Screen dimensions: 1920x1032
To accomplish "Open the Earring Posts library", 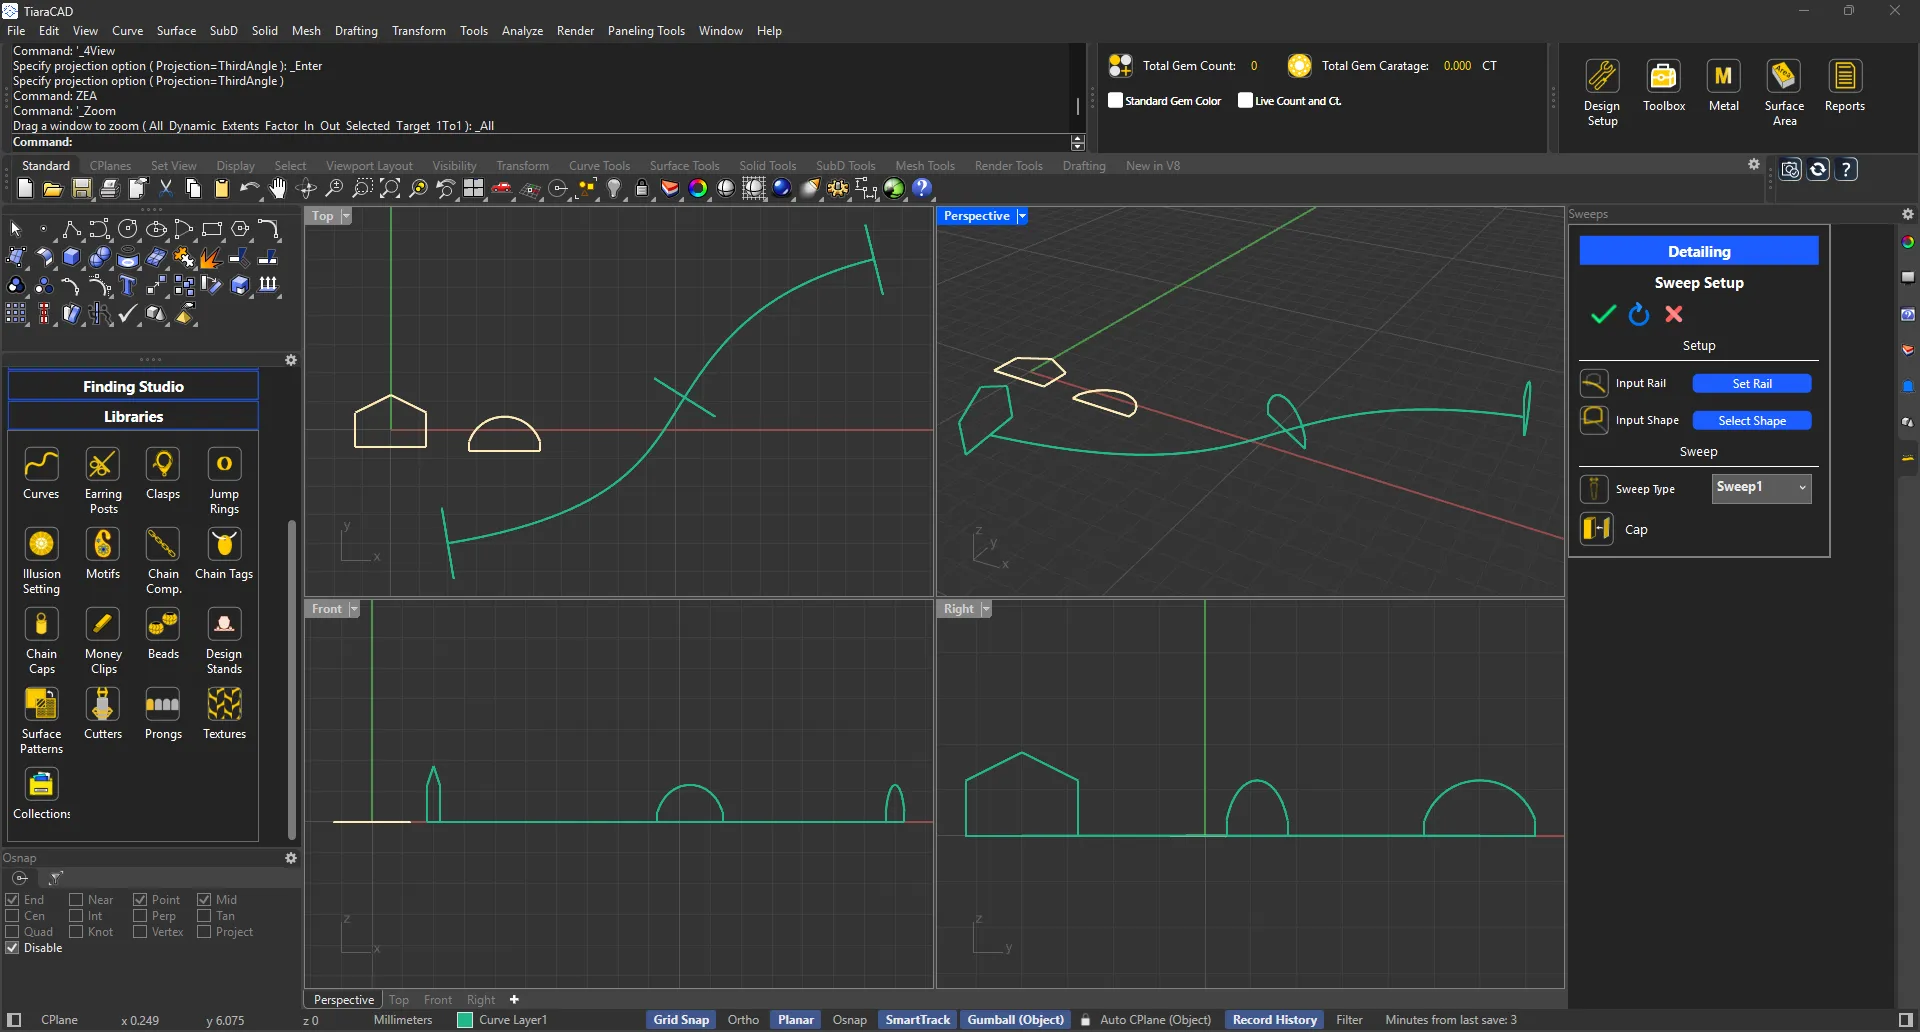I will (102, 466).
